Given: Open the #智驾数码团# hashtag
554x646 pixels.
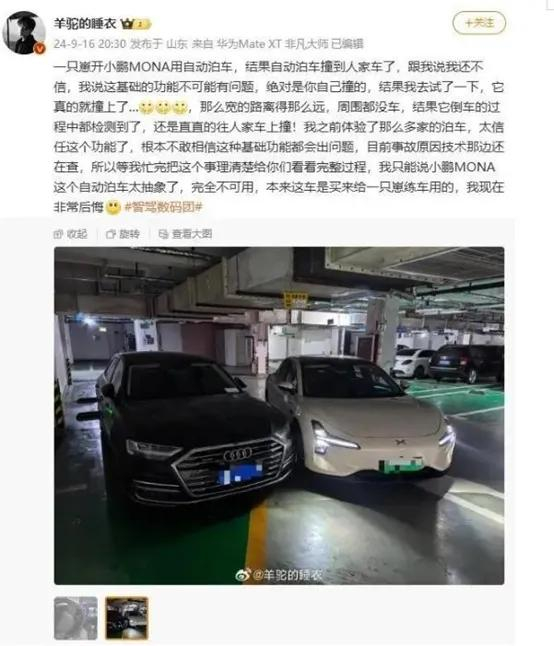Looking at the screenshot, I should [x=164, y=207].
